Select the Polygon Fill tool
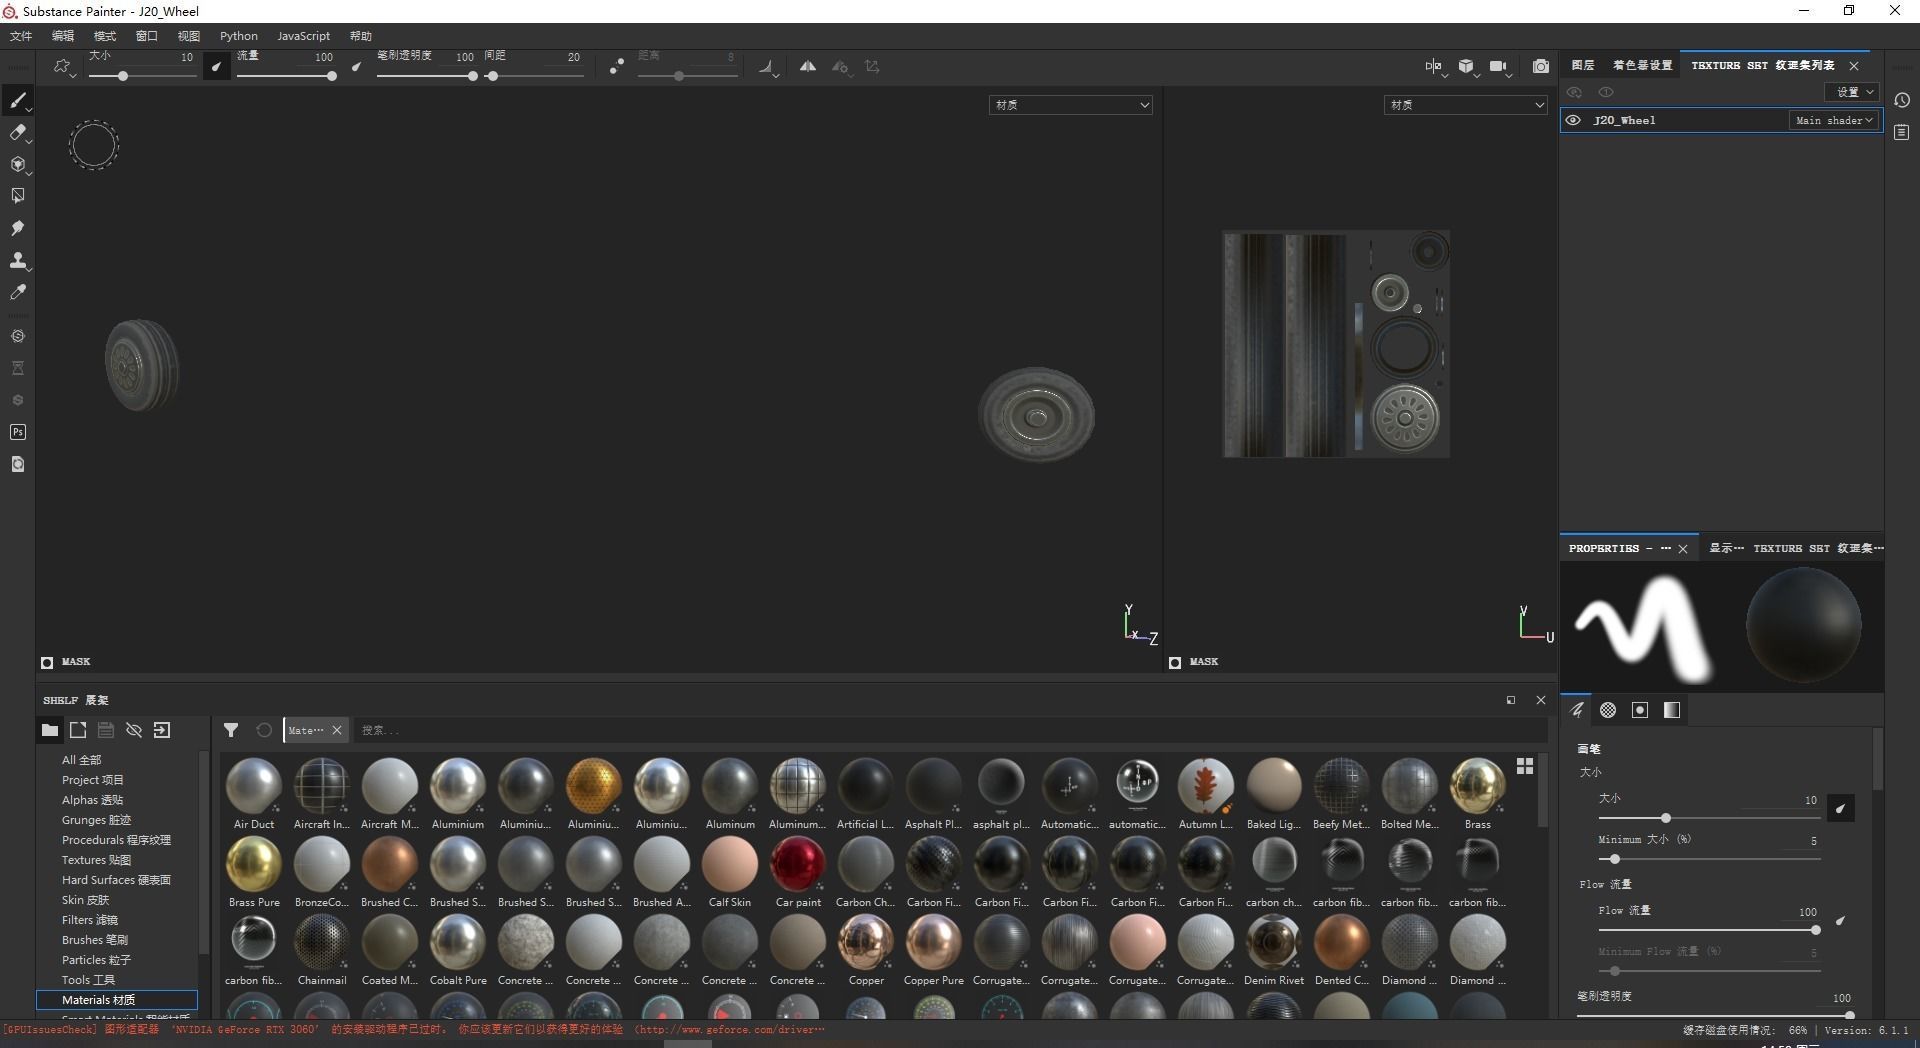 (x=17, y=196)
